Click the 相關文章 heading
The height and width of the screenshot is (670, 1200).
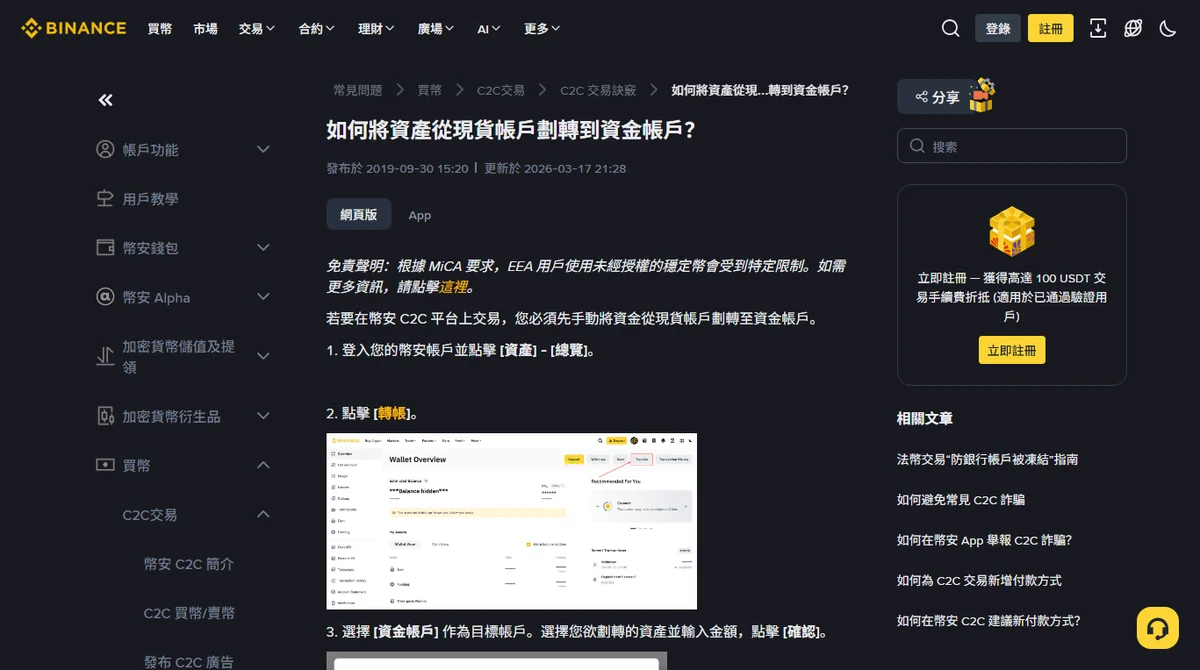click(x=925, y=418)
